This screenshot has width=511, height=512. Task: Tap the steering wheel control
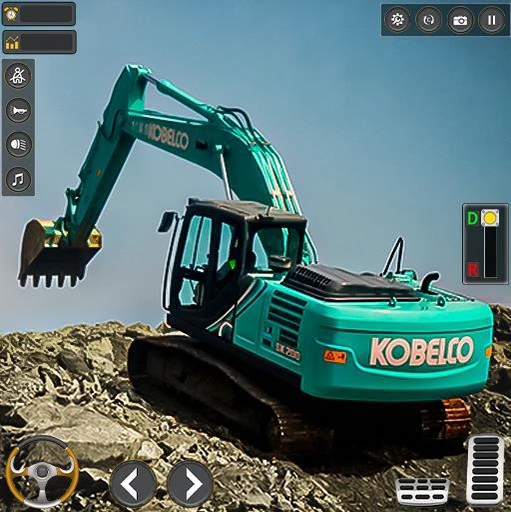pyautogui.click(x=42, y=471)
